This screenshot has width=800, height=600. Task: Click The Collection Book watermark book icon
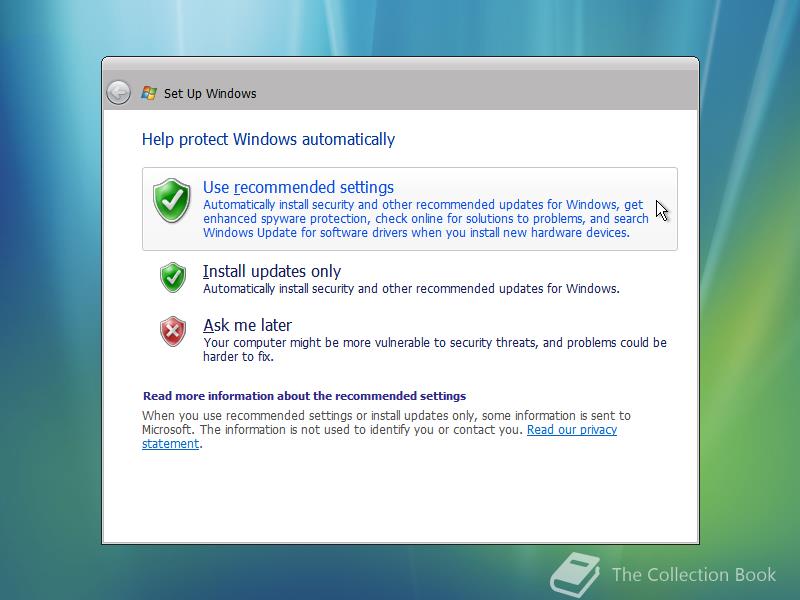(x=575, y=574)
